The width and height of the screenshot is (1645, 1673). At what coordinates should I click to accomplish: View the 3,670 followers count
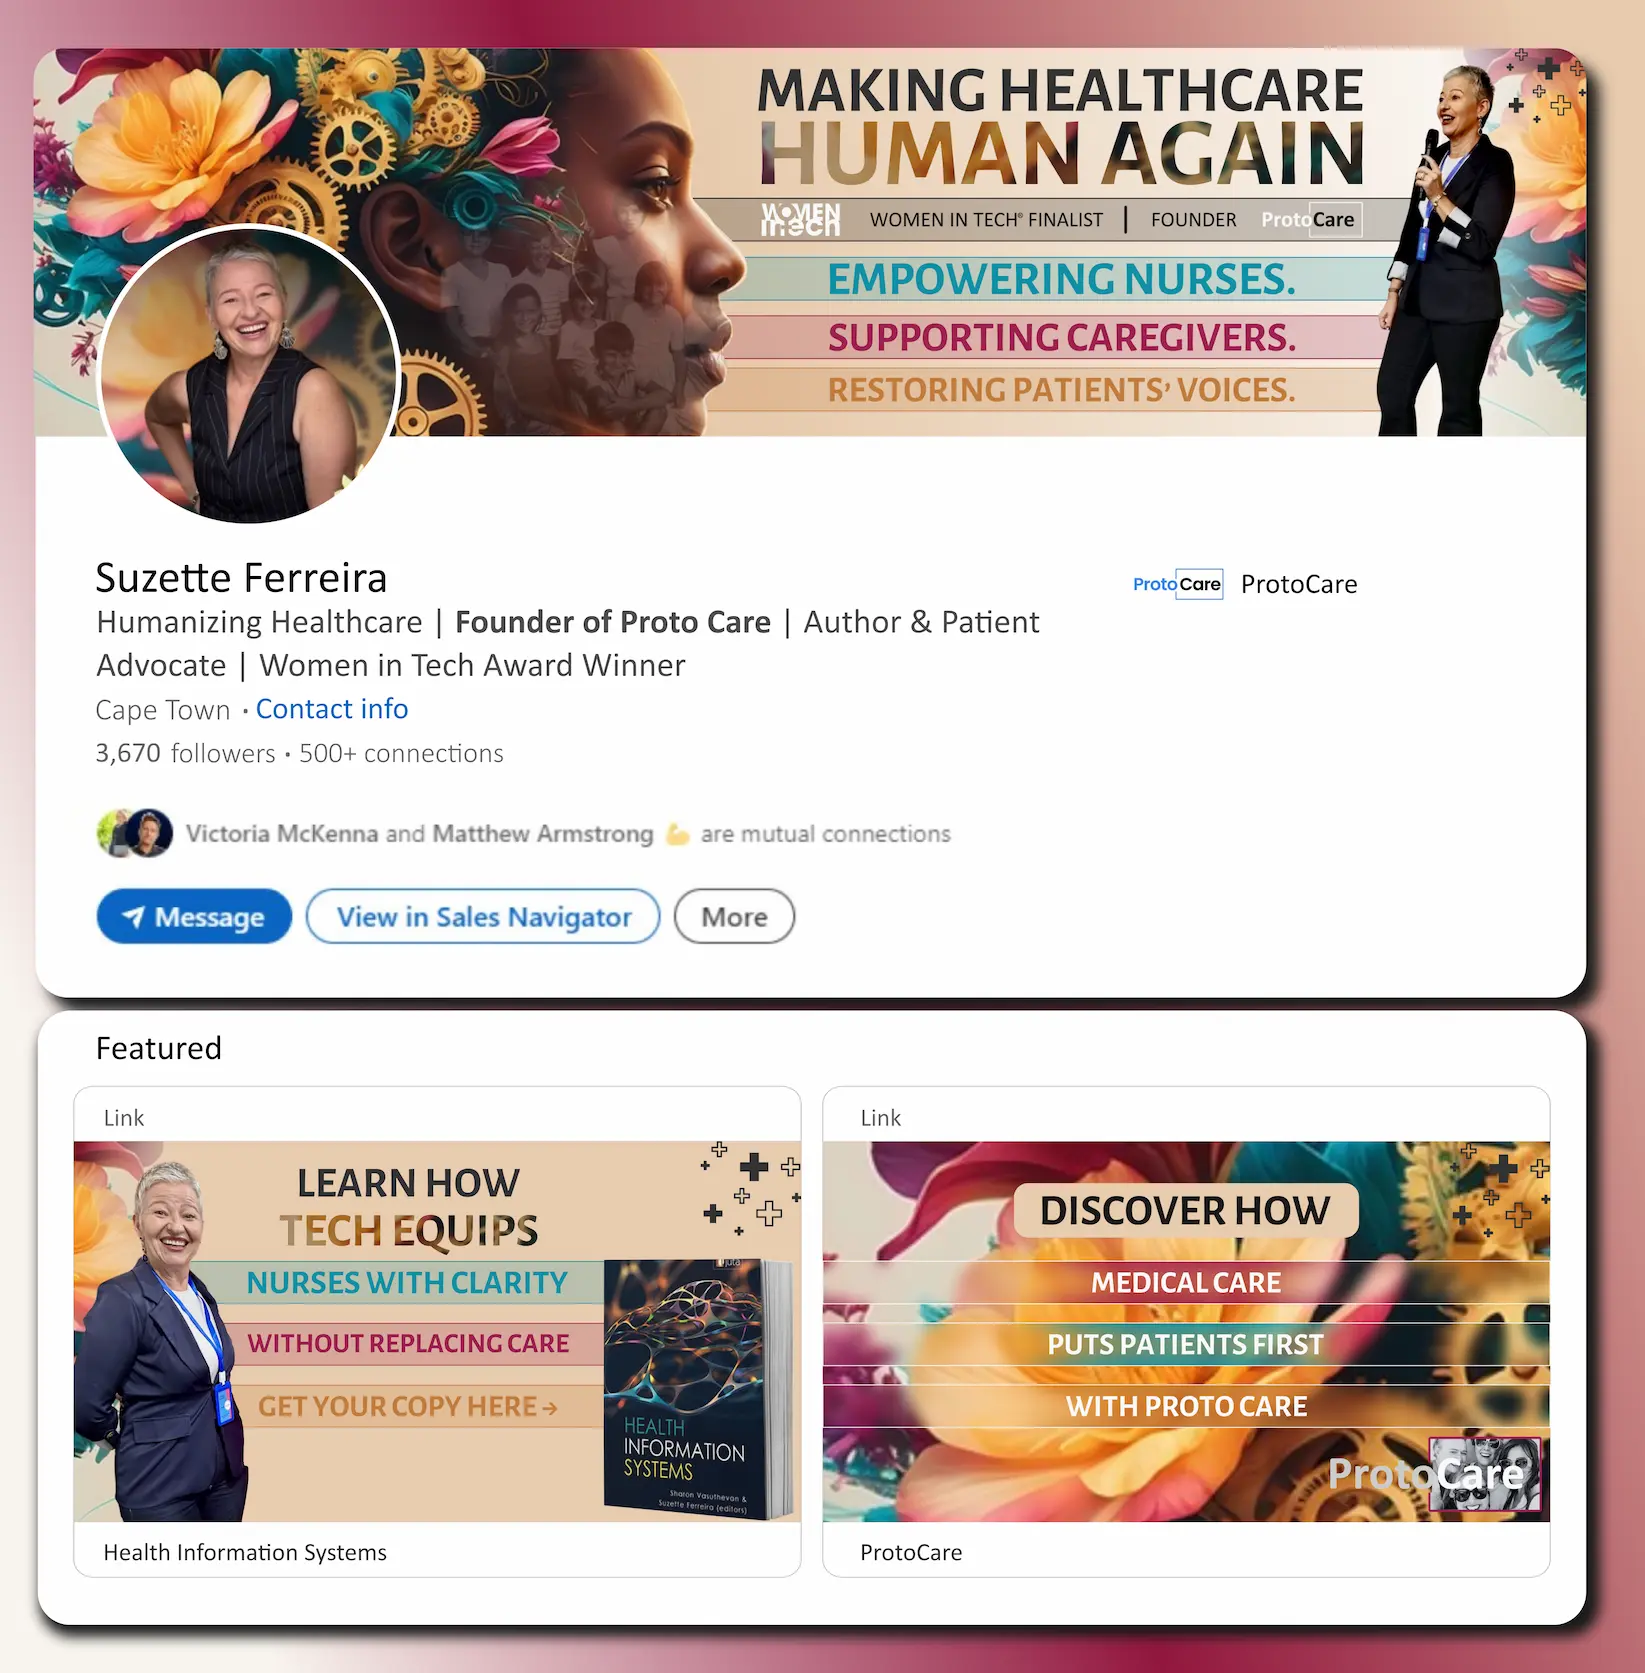(x=185, y=753)
